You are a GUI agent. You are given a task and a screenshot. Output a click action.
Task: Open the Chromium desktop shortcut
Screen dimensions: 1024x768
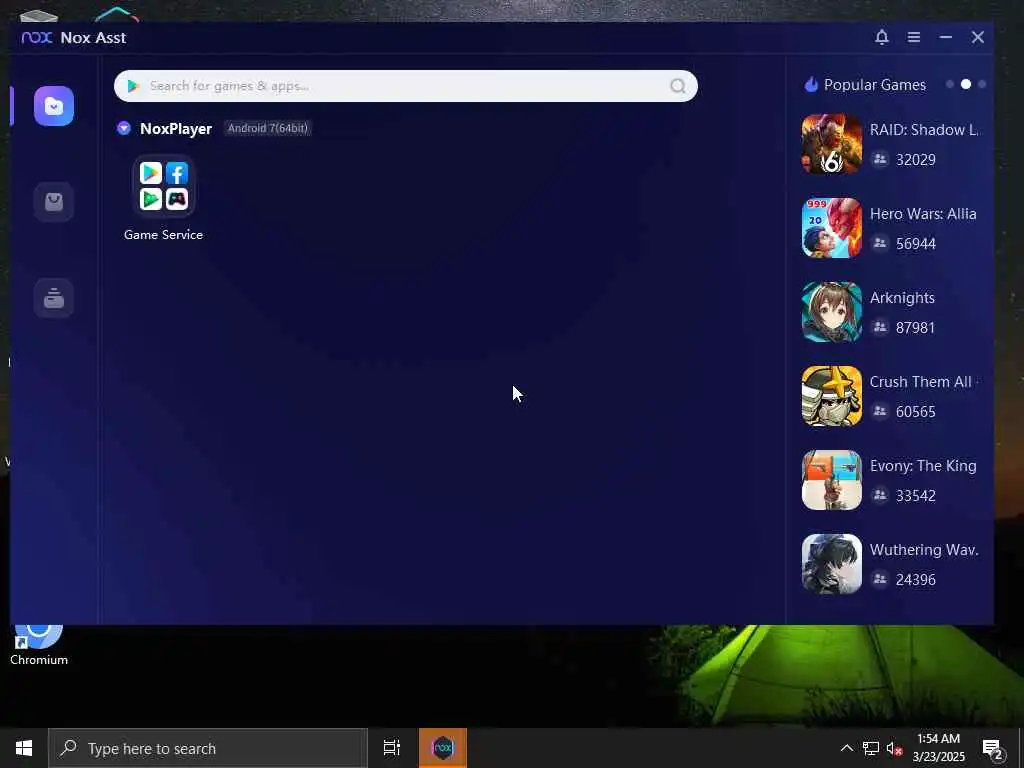(39, 645)
